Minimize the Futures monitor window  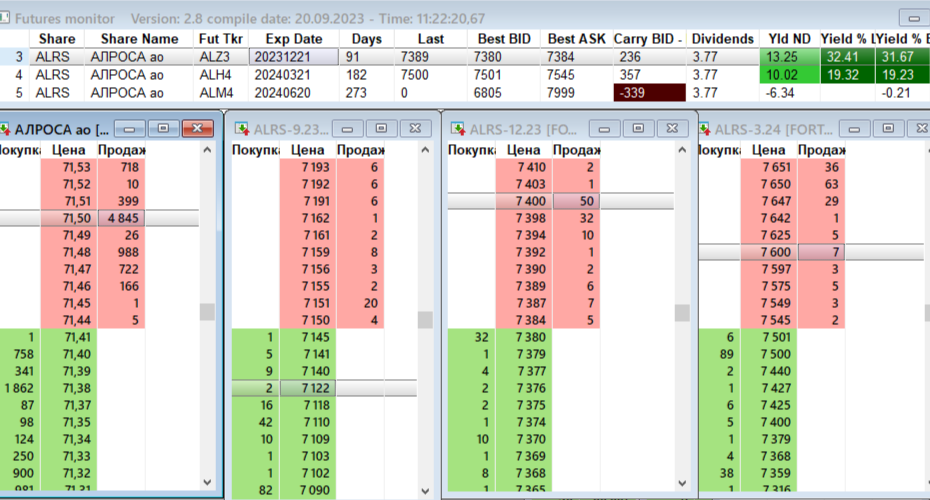tap(914, 18)
